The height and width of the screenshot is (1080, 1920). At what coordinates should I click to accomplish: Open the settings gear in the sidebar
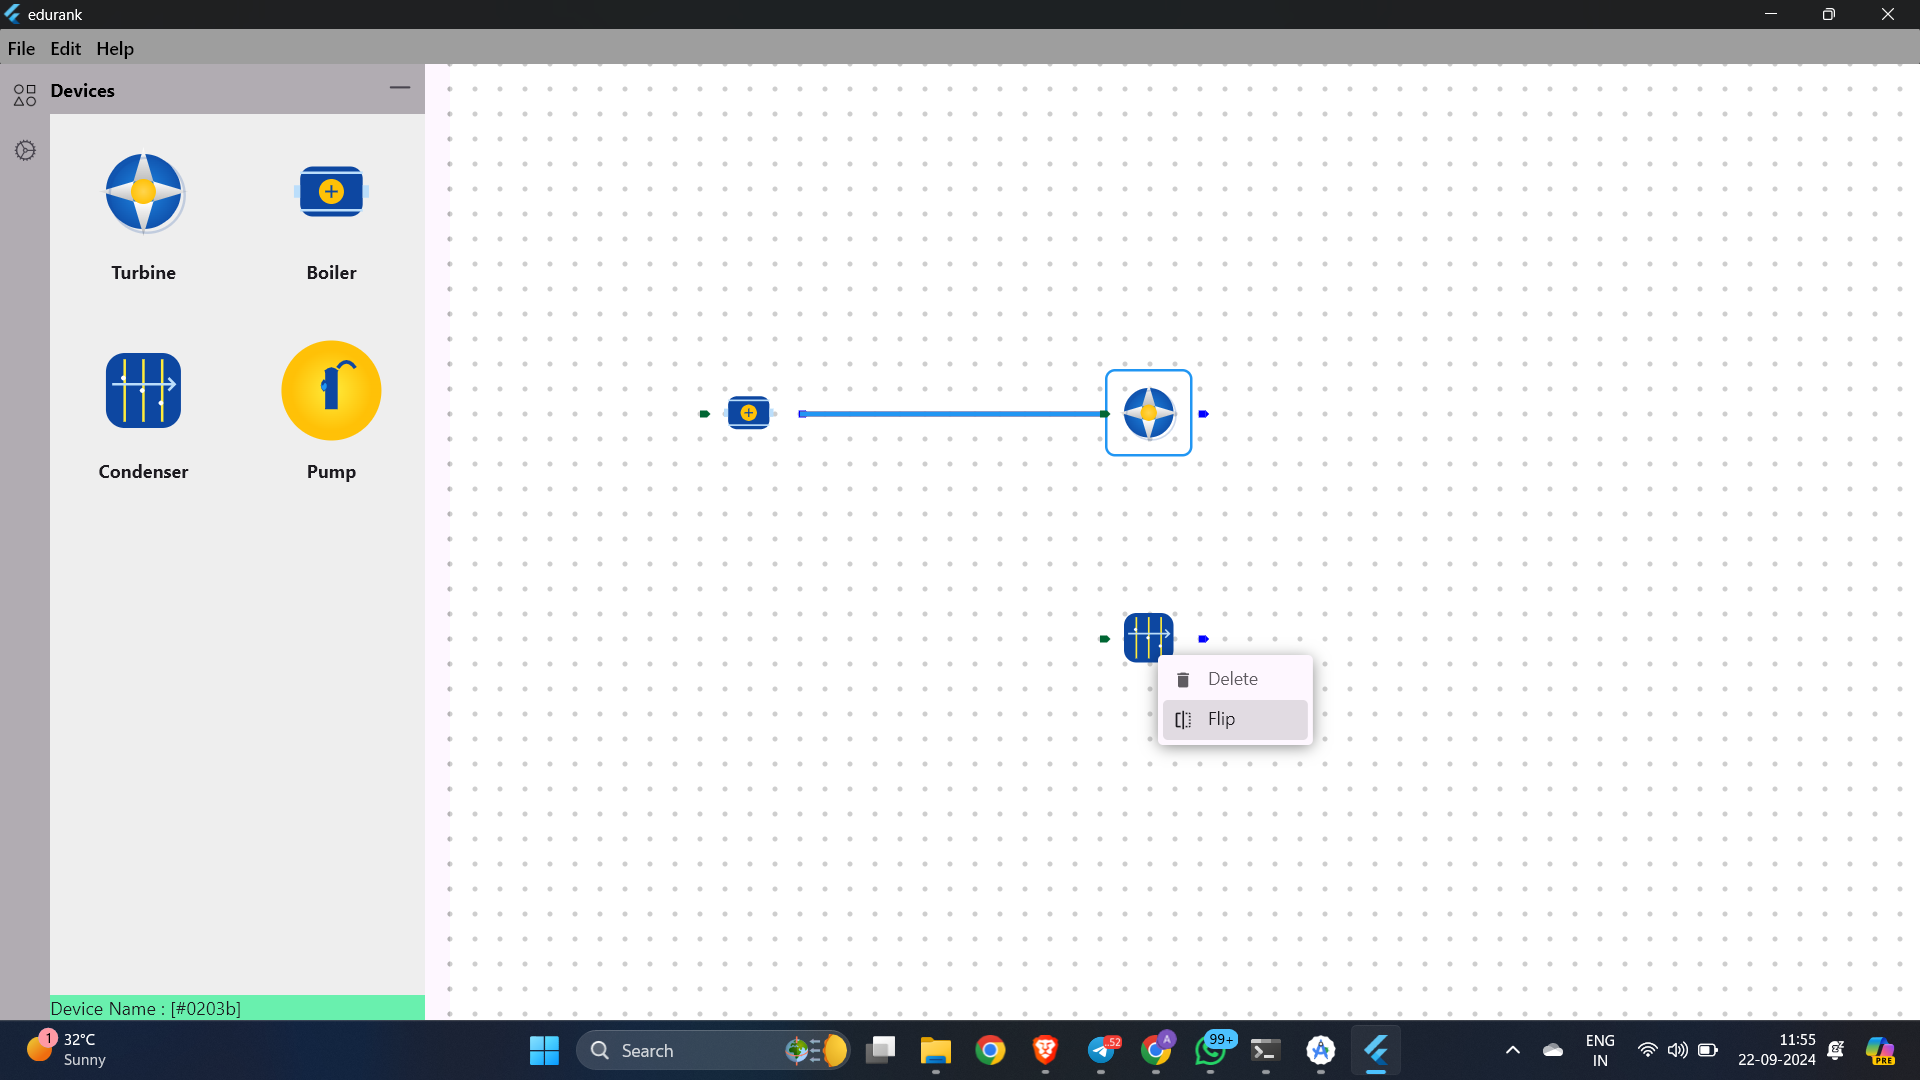click(25, 151)
